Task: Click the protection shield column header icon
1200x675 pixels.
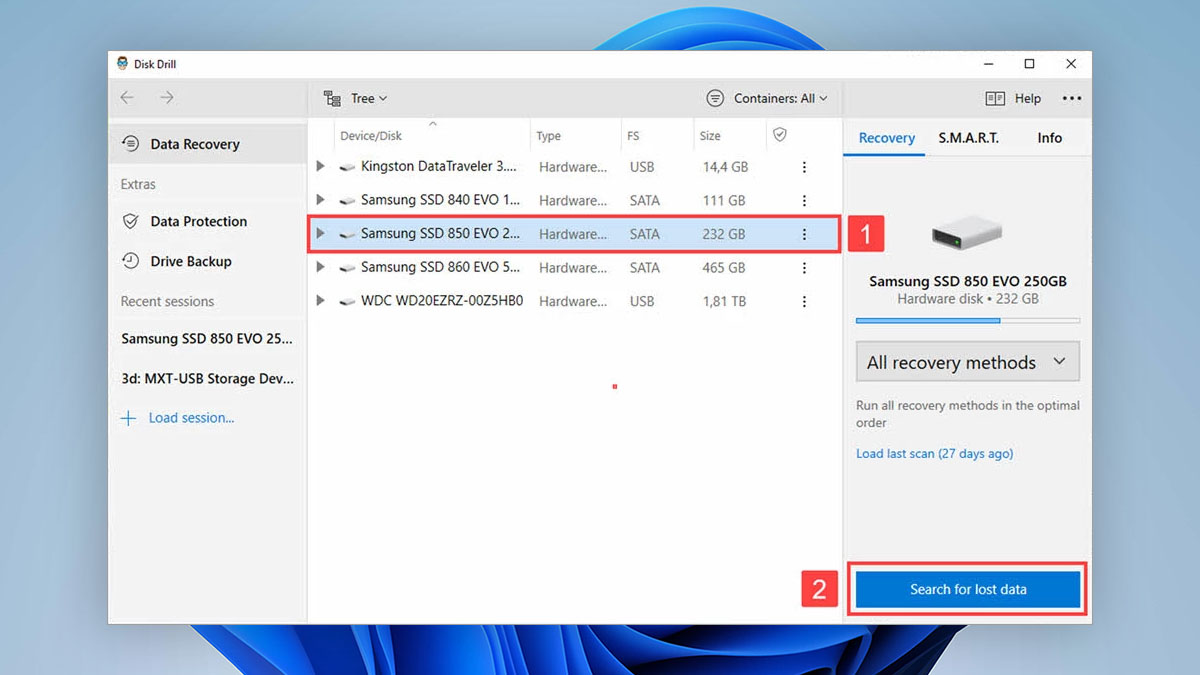Action: pos(780,135)
